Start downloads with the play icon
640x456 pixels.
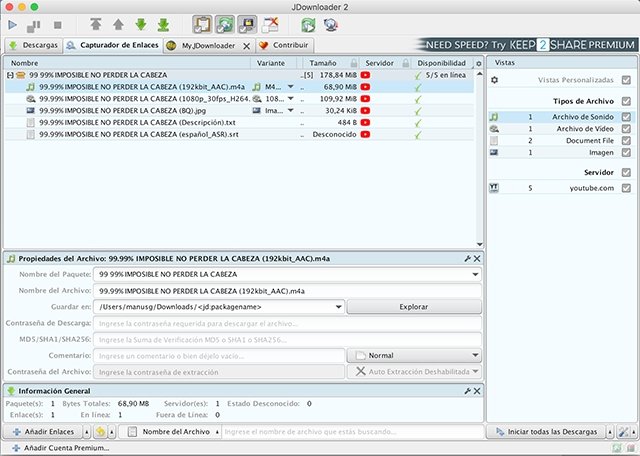[12, 25]
